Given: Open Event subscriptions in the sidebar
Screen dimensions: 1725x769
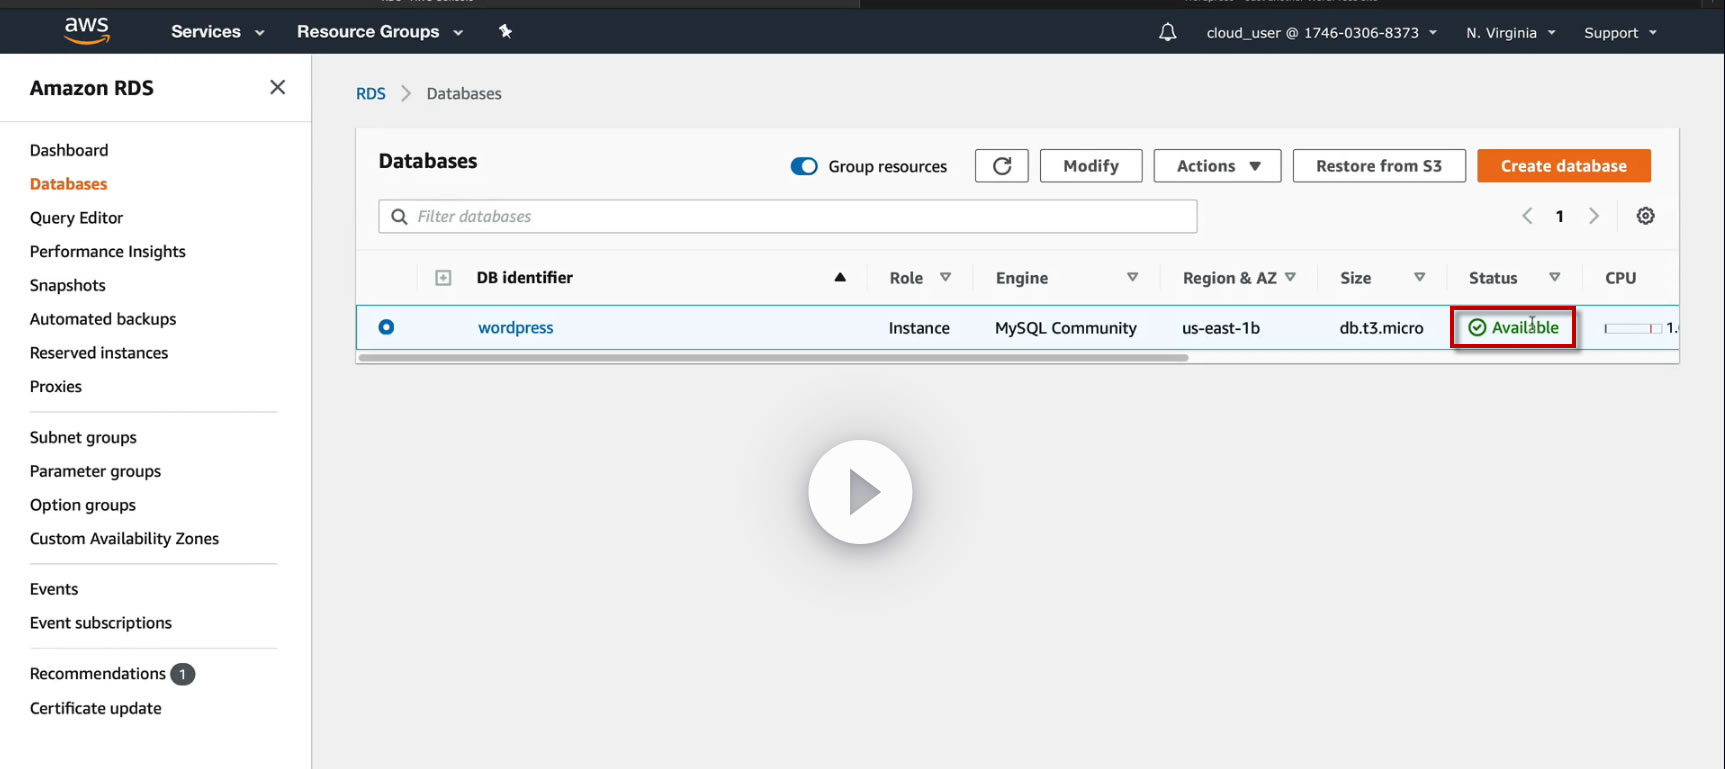Looking at the screenshot, I should 101,623.
